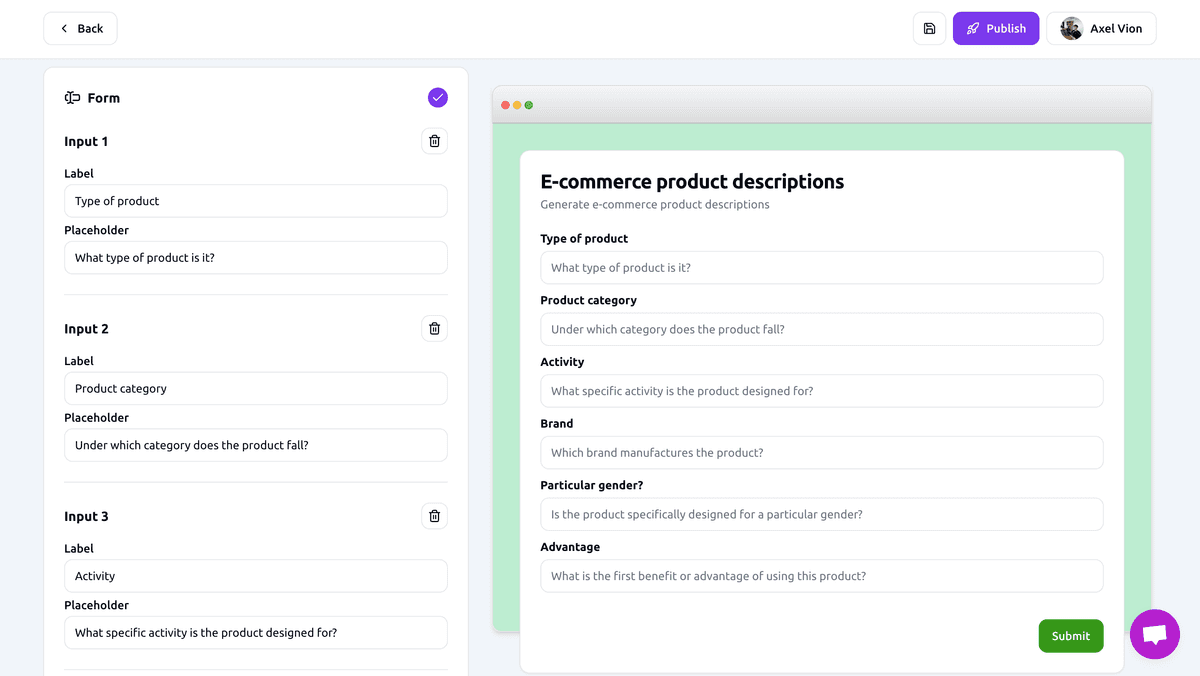This screenshot has width=1200, height=676.
Task: Delete Input 1 with trash icon
Action: coord(434,141)
